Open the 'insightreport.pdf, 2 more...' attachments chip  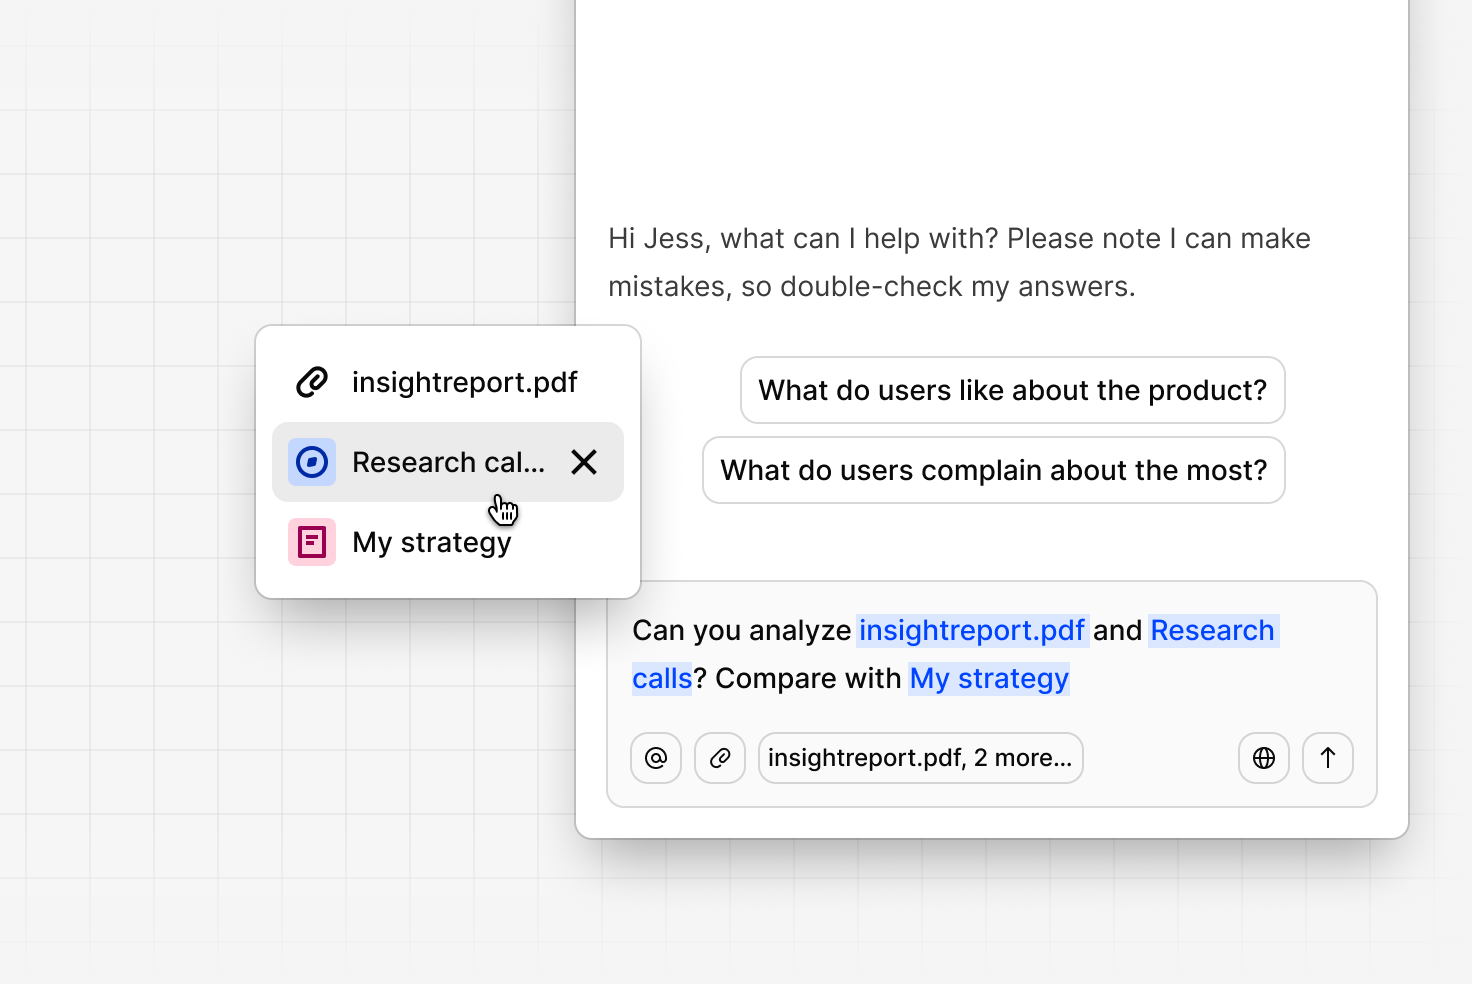coord(920,758)
